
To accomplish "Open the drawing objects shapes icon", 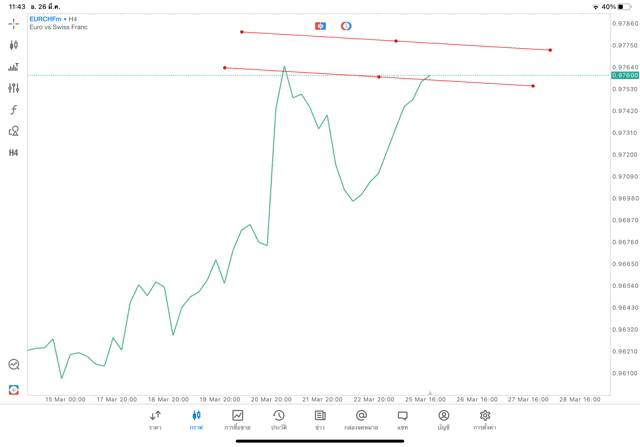I will click(14, 131).
